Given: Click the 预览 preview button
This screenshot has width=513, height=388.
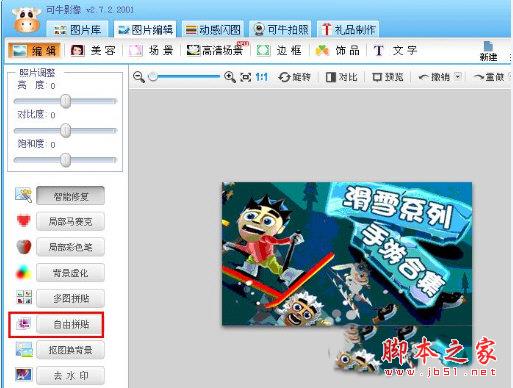Looking at the screenshot, I should (388, 77).
